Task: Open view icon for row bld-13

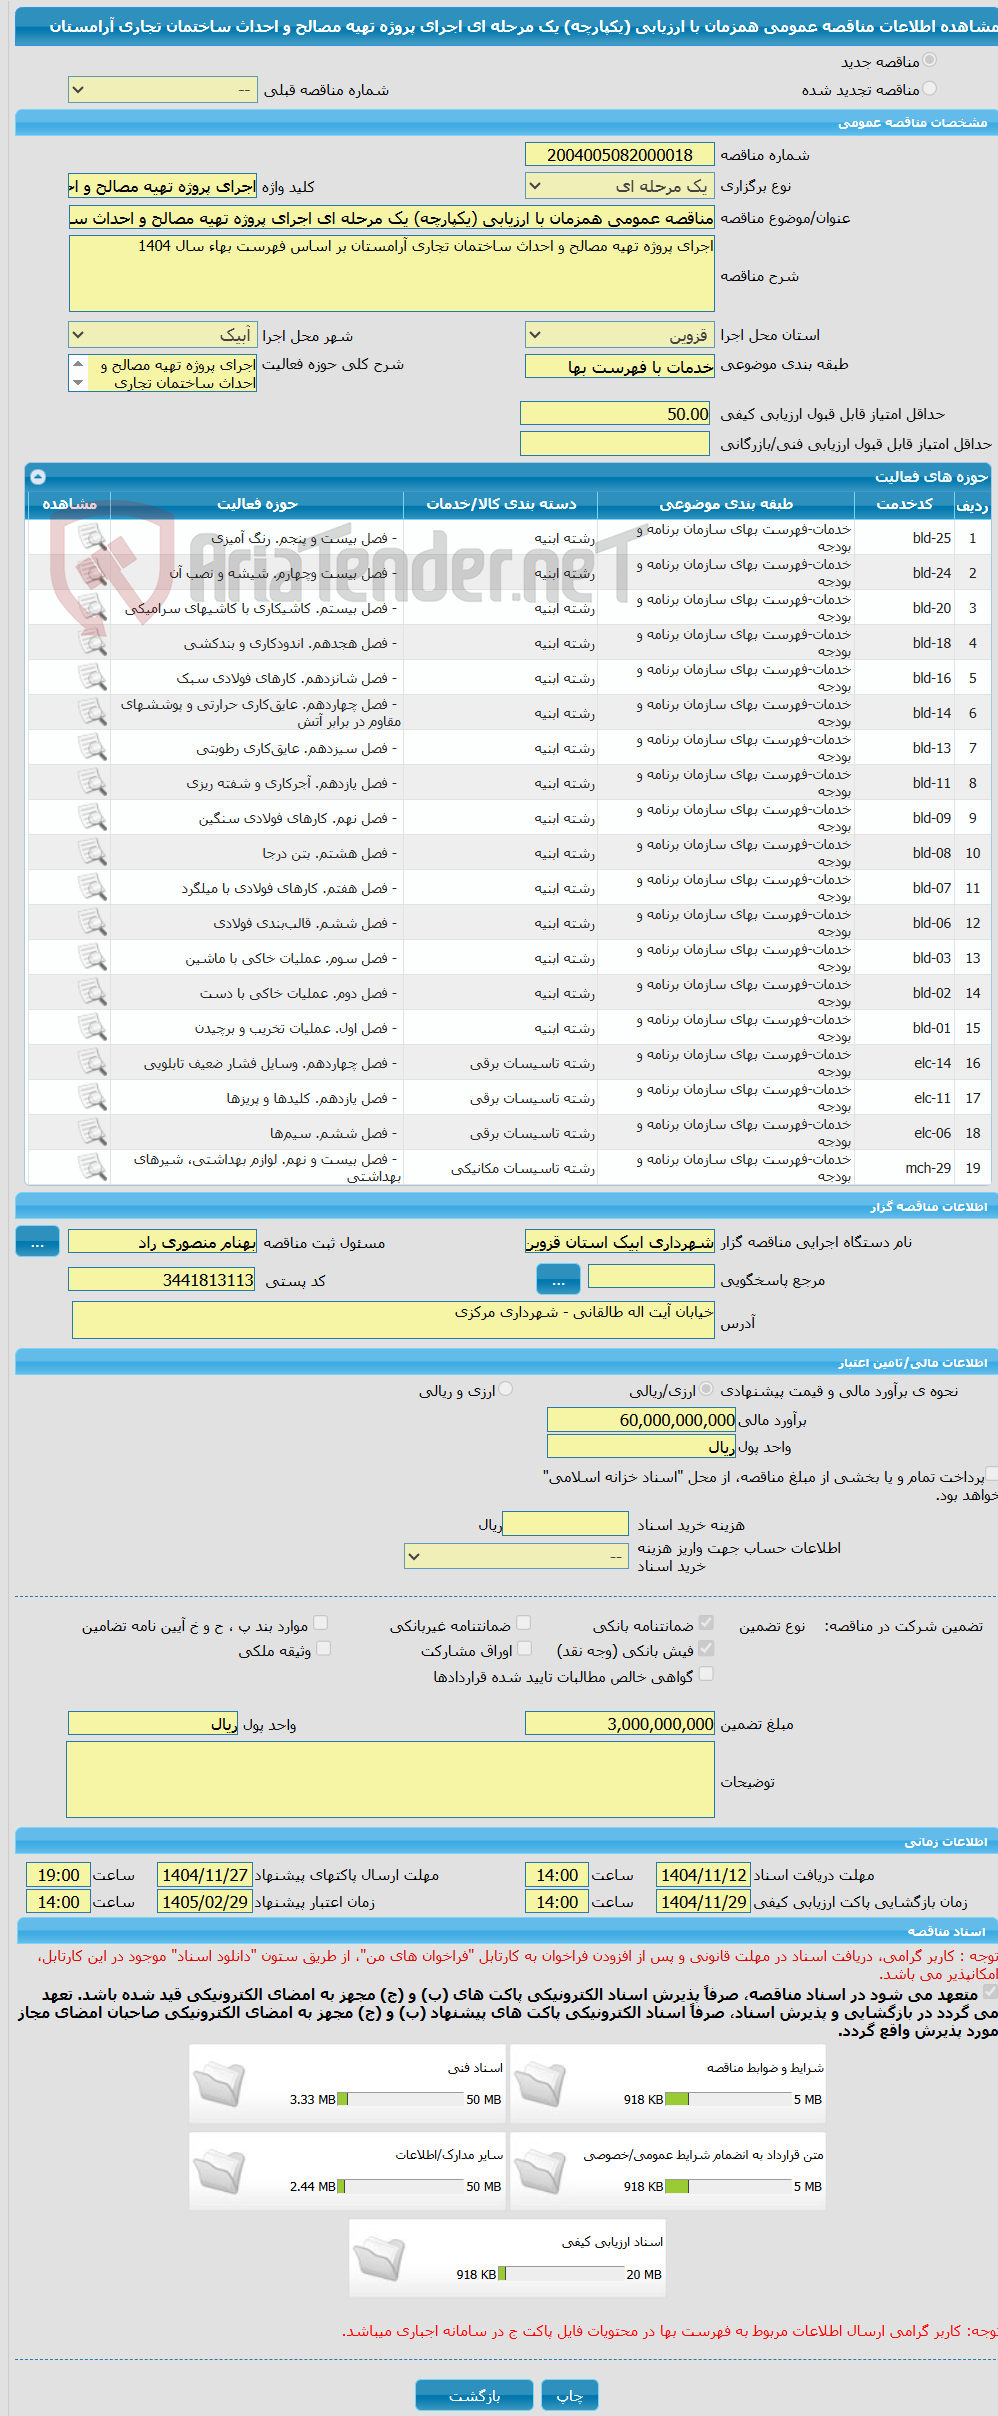Action: point(92,748)
